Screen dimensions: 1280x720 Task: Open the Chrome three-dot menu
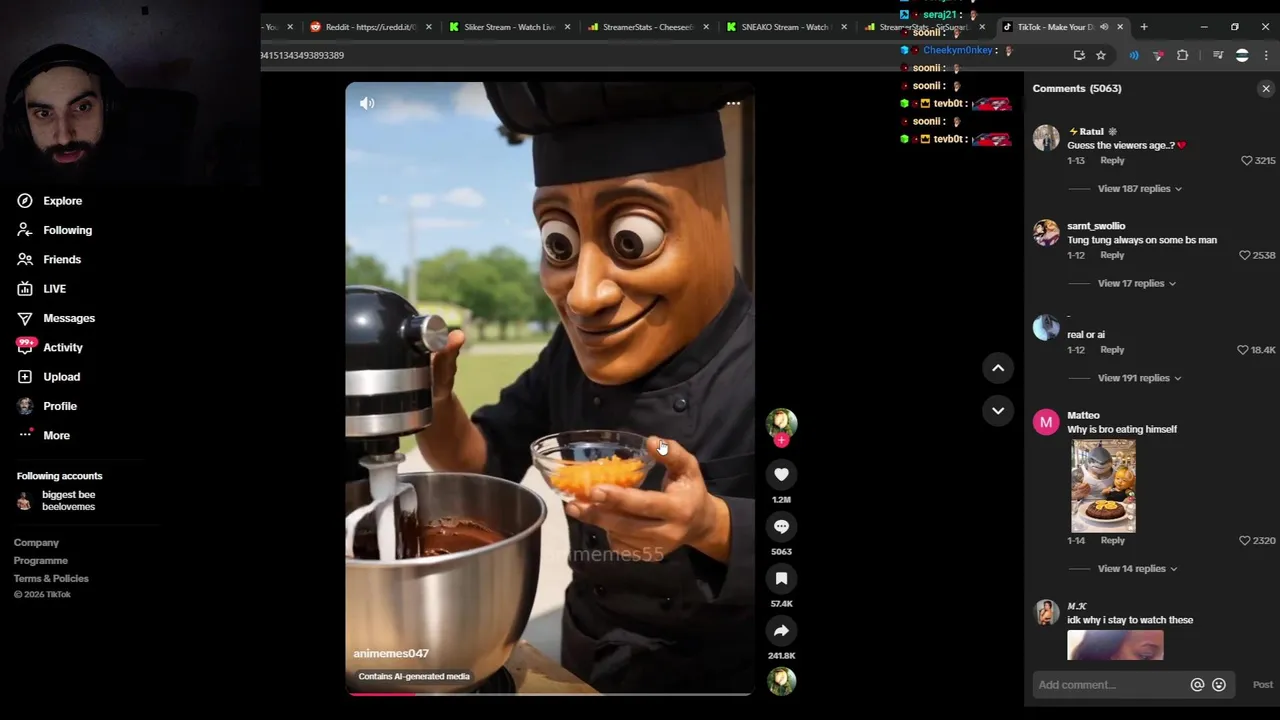point(1266,55)
